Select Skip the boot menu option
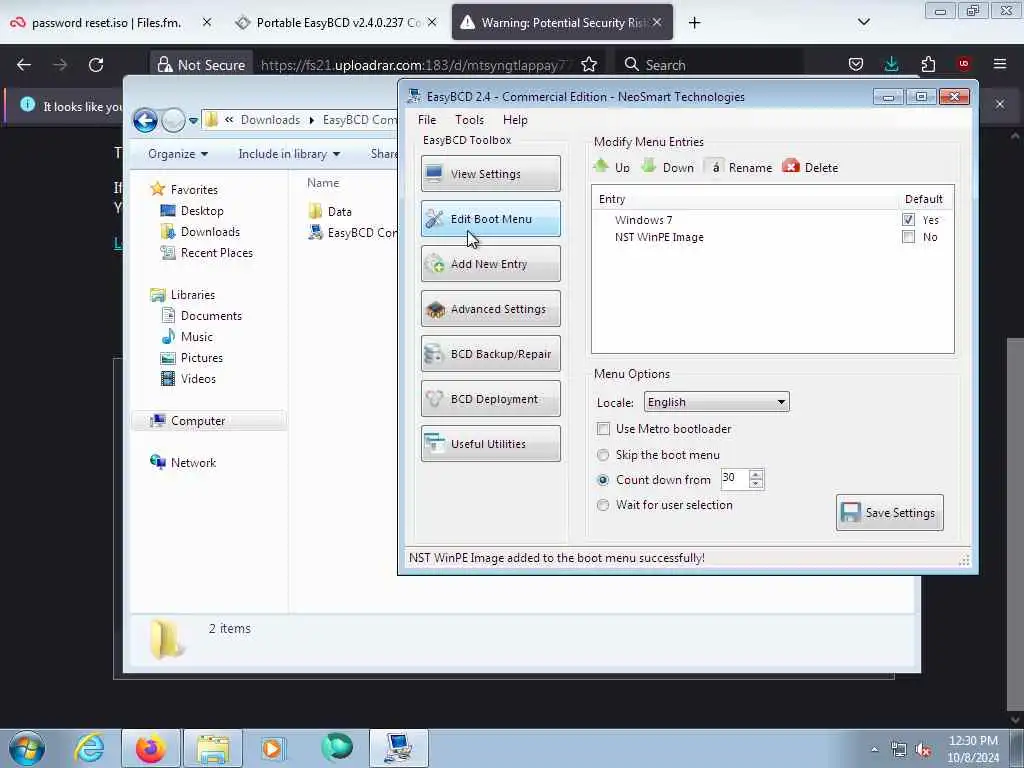The height and width of the screenshot is (768, 1024). coord(603,455)
